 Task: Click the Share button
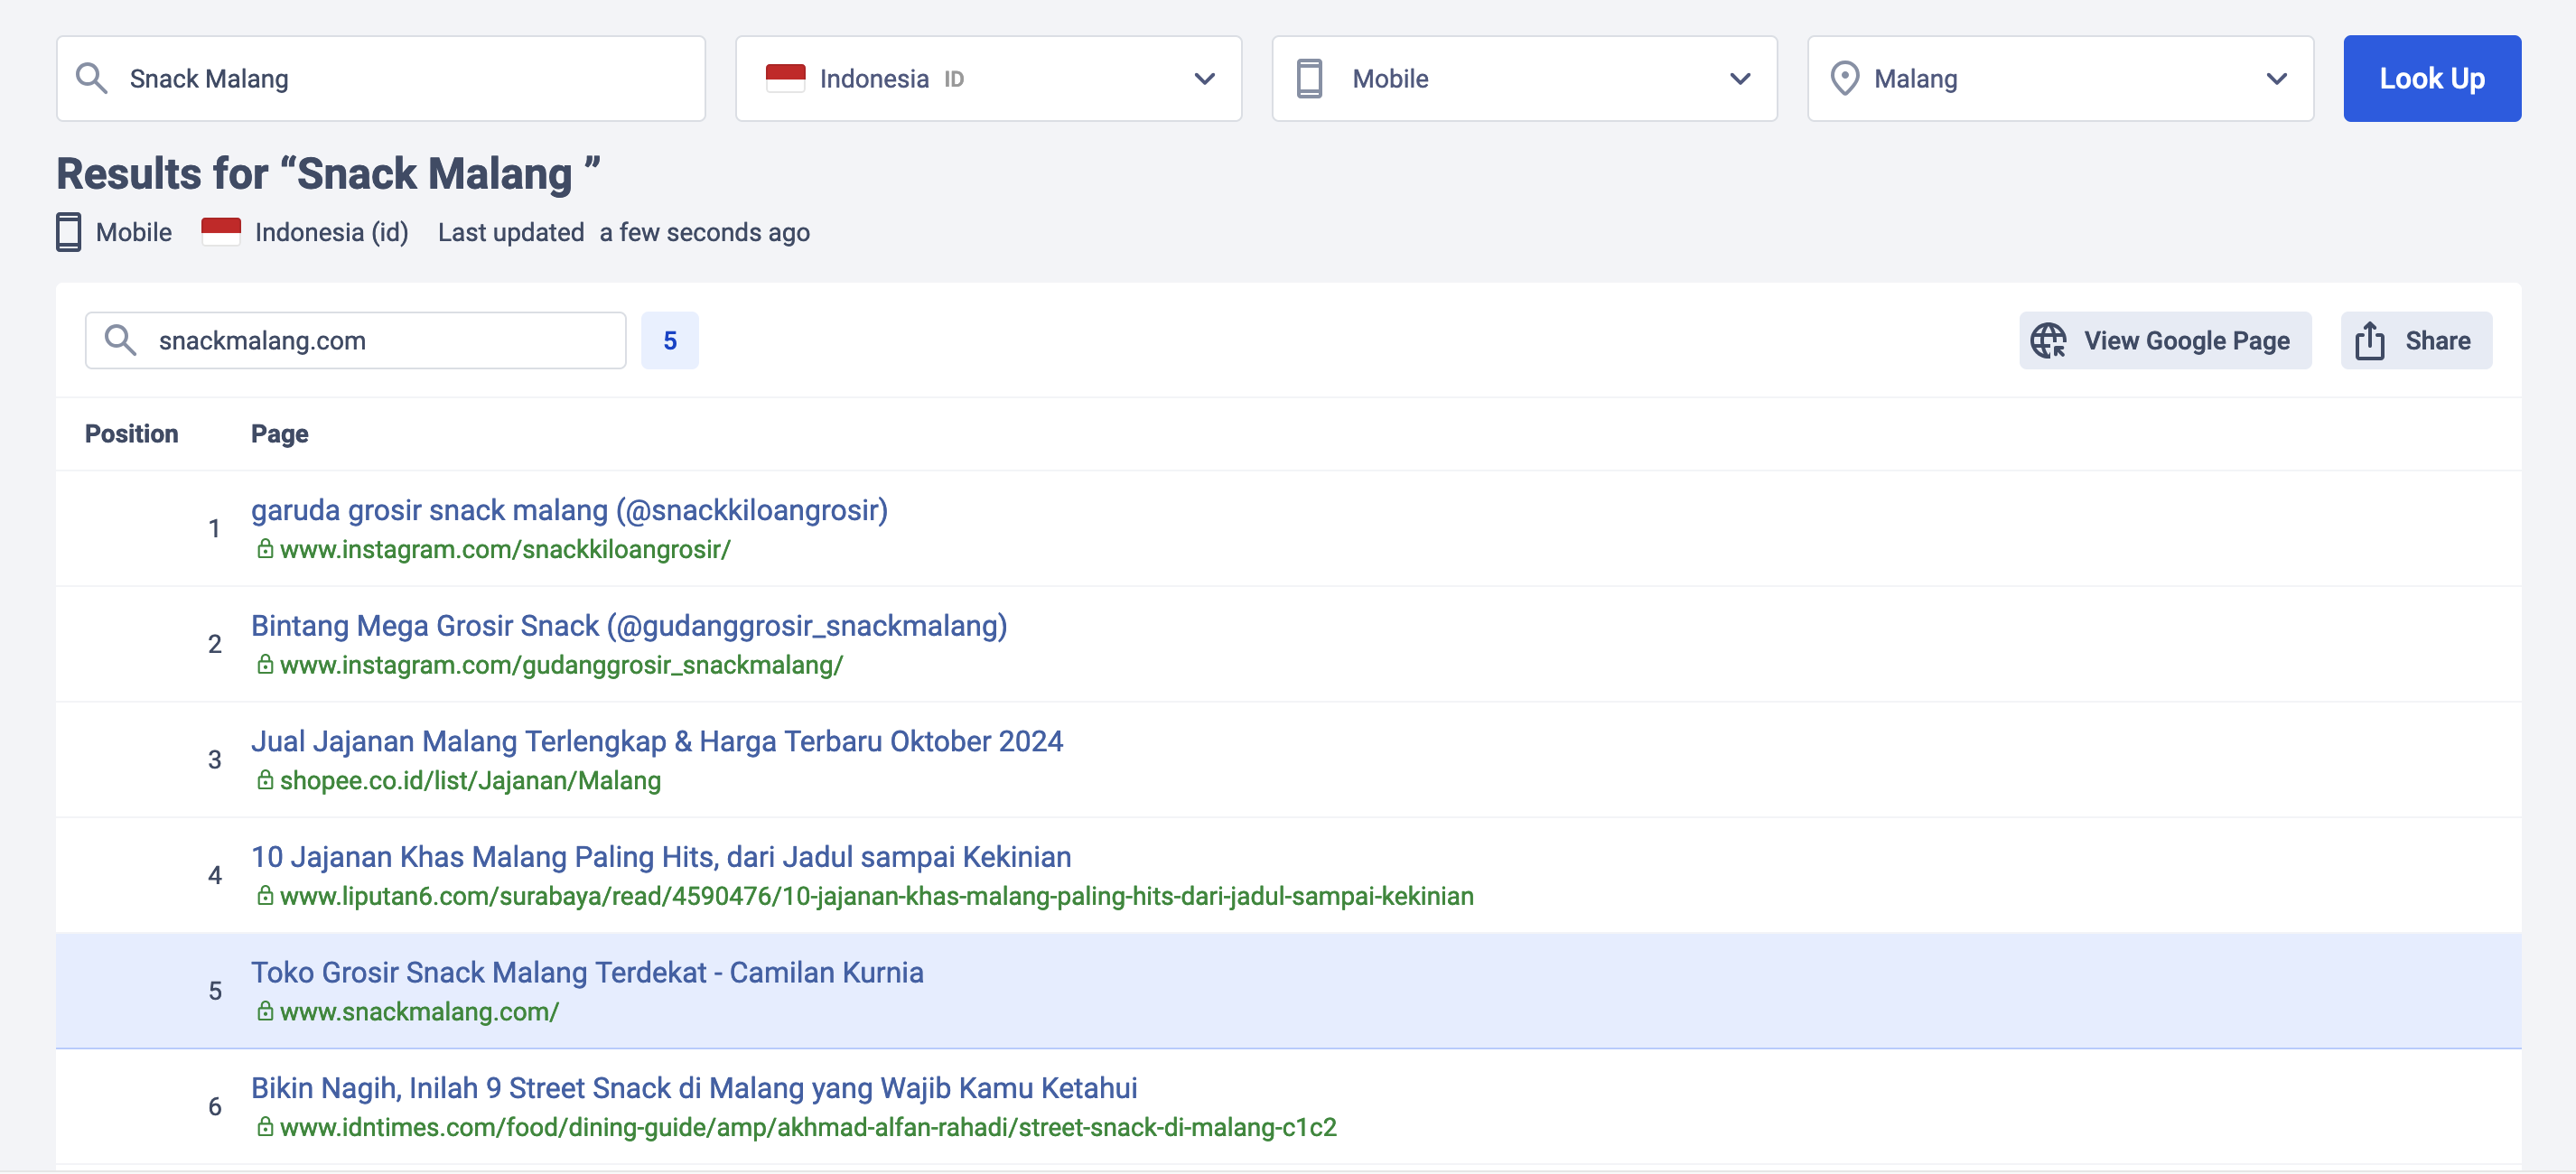(x=2416, y=341)
